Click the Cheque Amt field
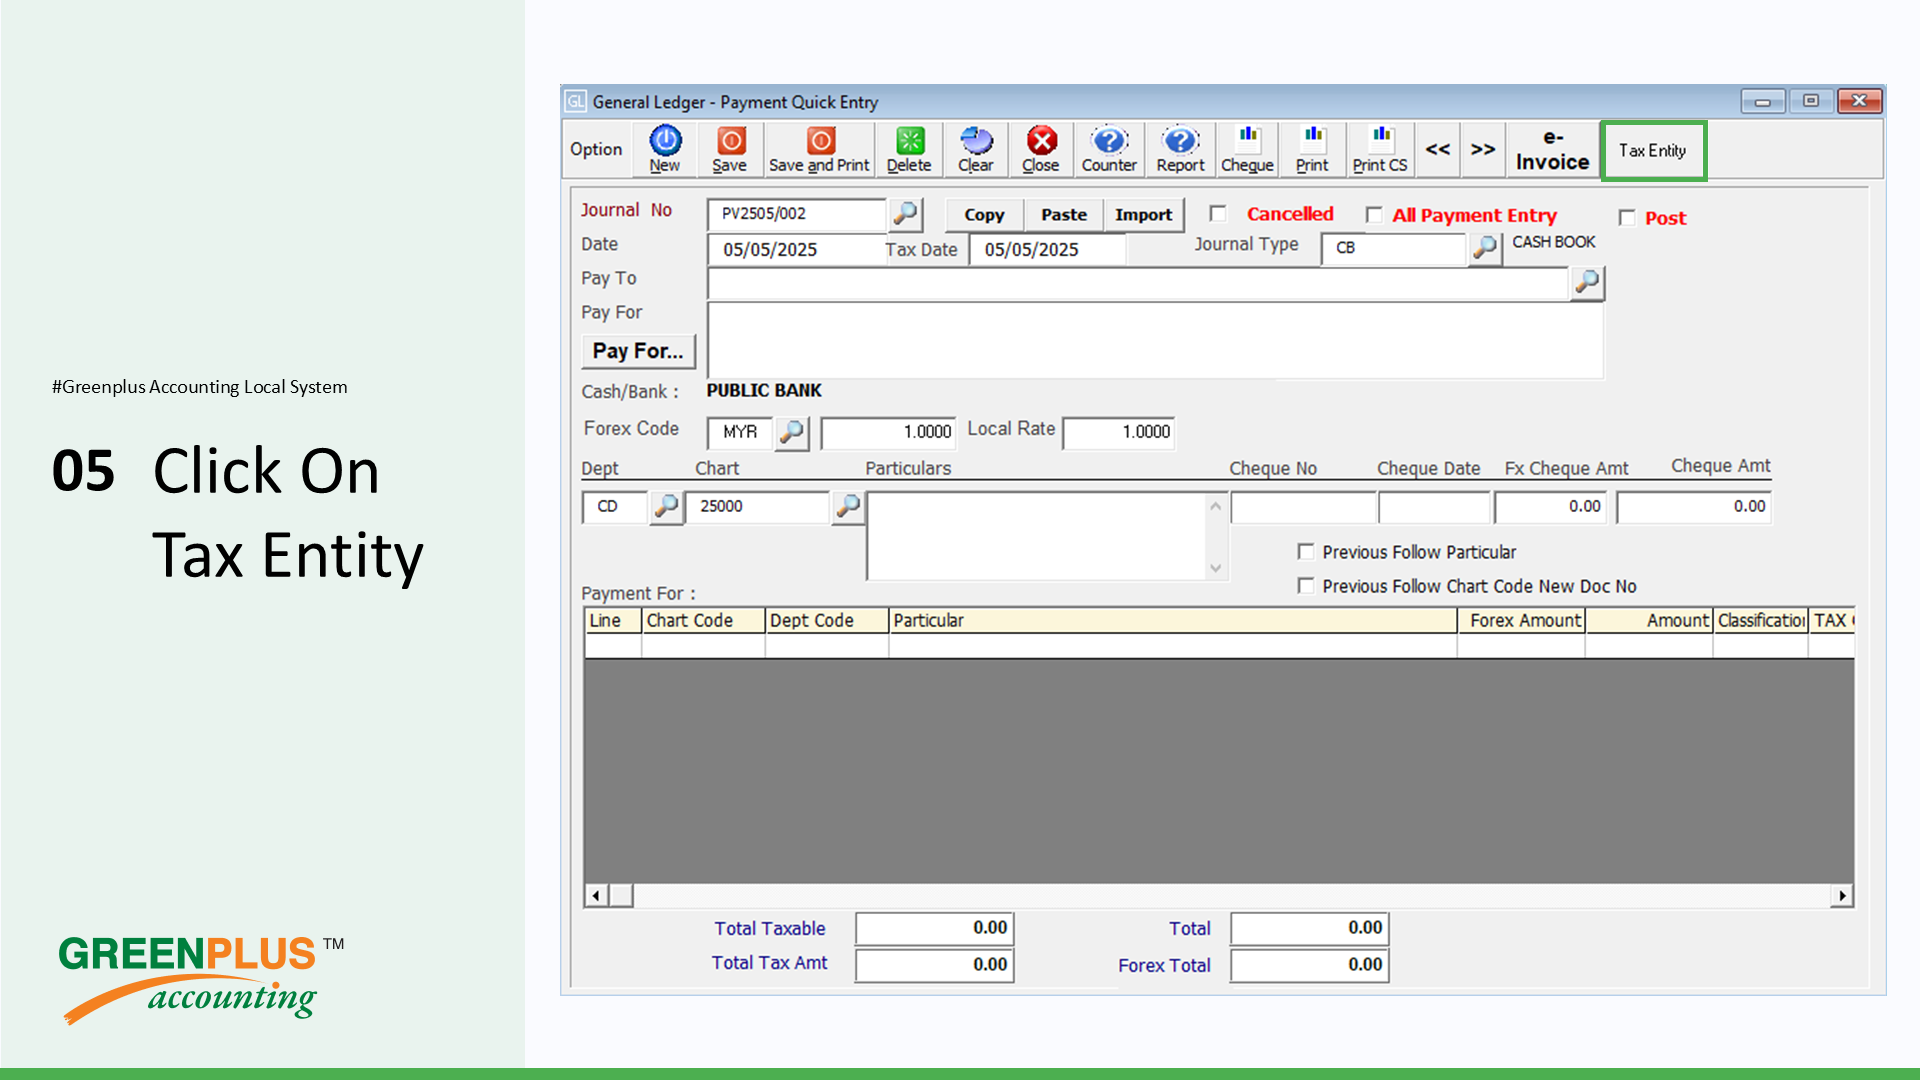Image resolution: width=1920 pixels, height=1080 pixels. click(1694, 507)
